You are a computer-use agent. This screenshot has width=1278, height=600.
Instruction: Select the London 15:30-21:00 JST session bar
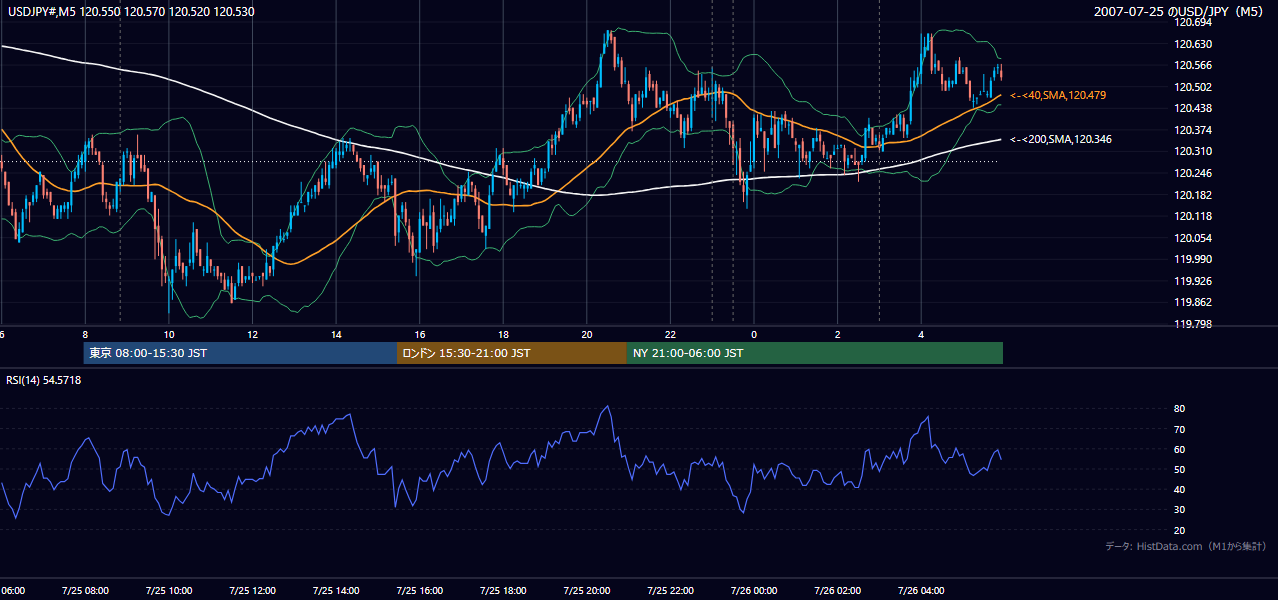tap(512, 353)
